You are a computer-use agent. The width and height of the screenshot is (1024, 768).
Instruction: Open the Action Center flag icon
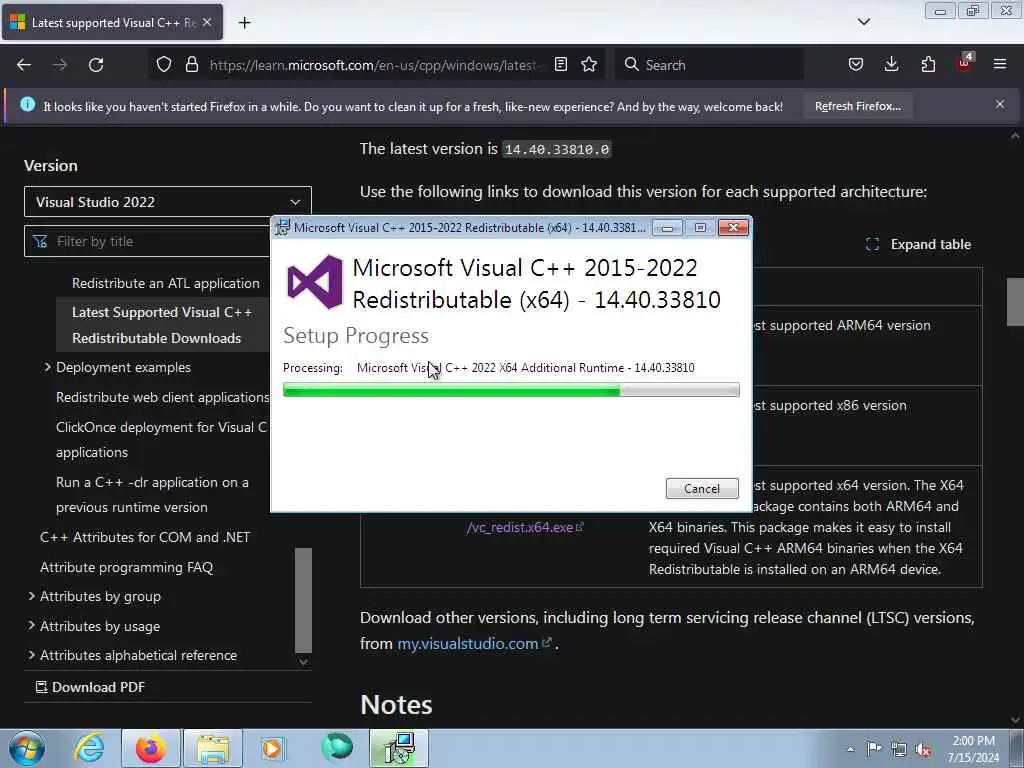pos(874,749)
